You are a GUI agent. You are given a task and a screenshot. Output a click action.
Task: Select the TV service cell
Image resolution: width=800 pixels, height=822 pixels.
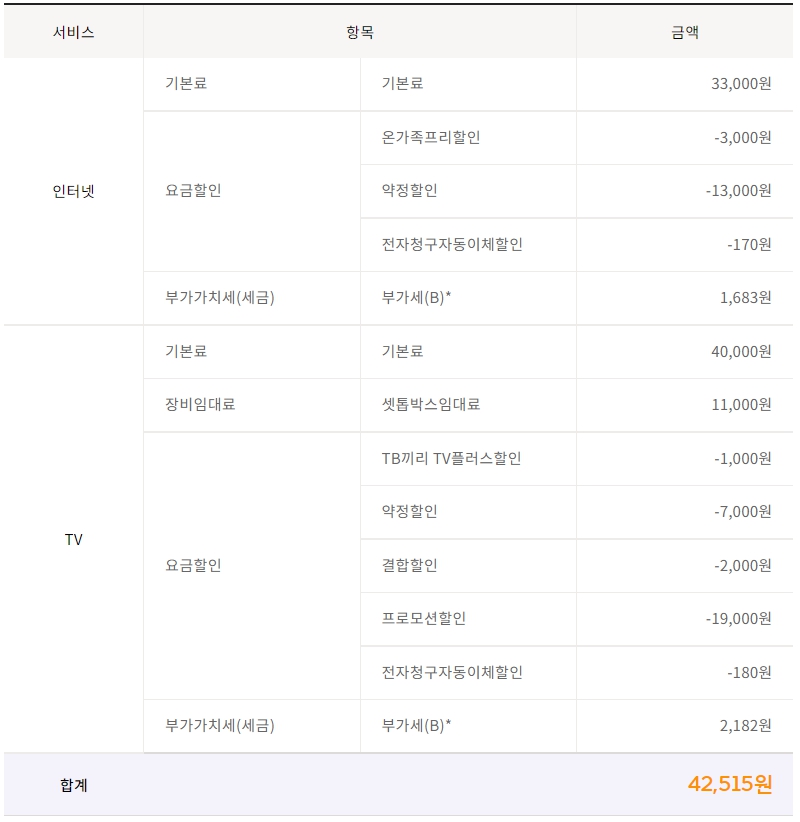[x=73, y=539]
